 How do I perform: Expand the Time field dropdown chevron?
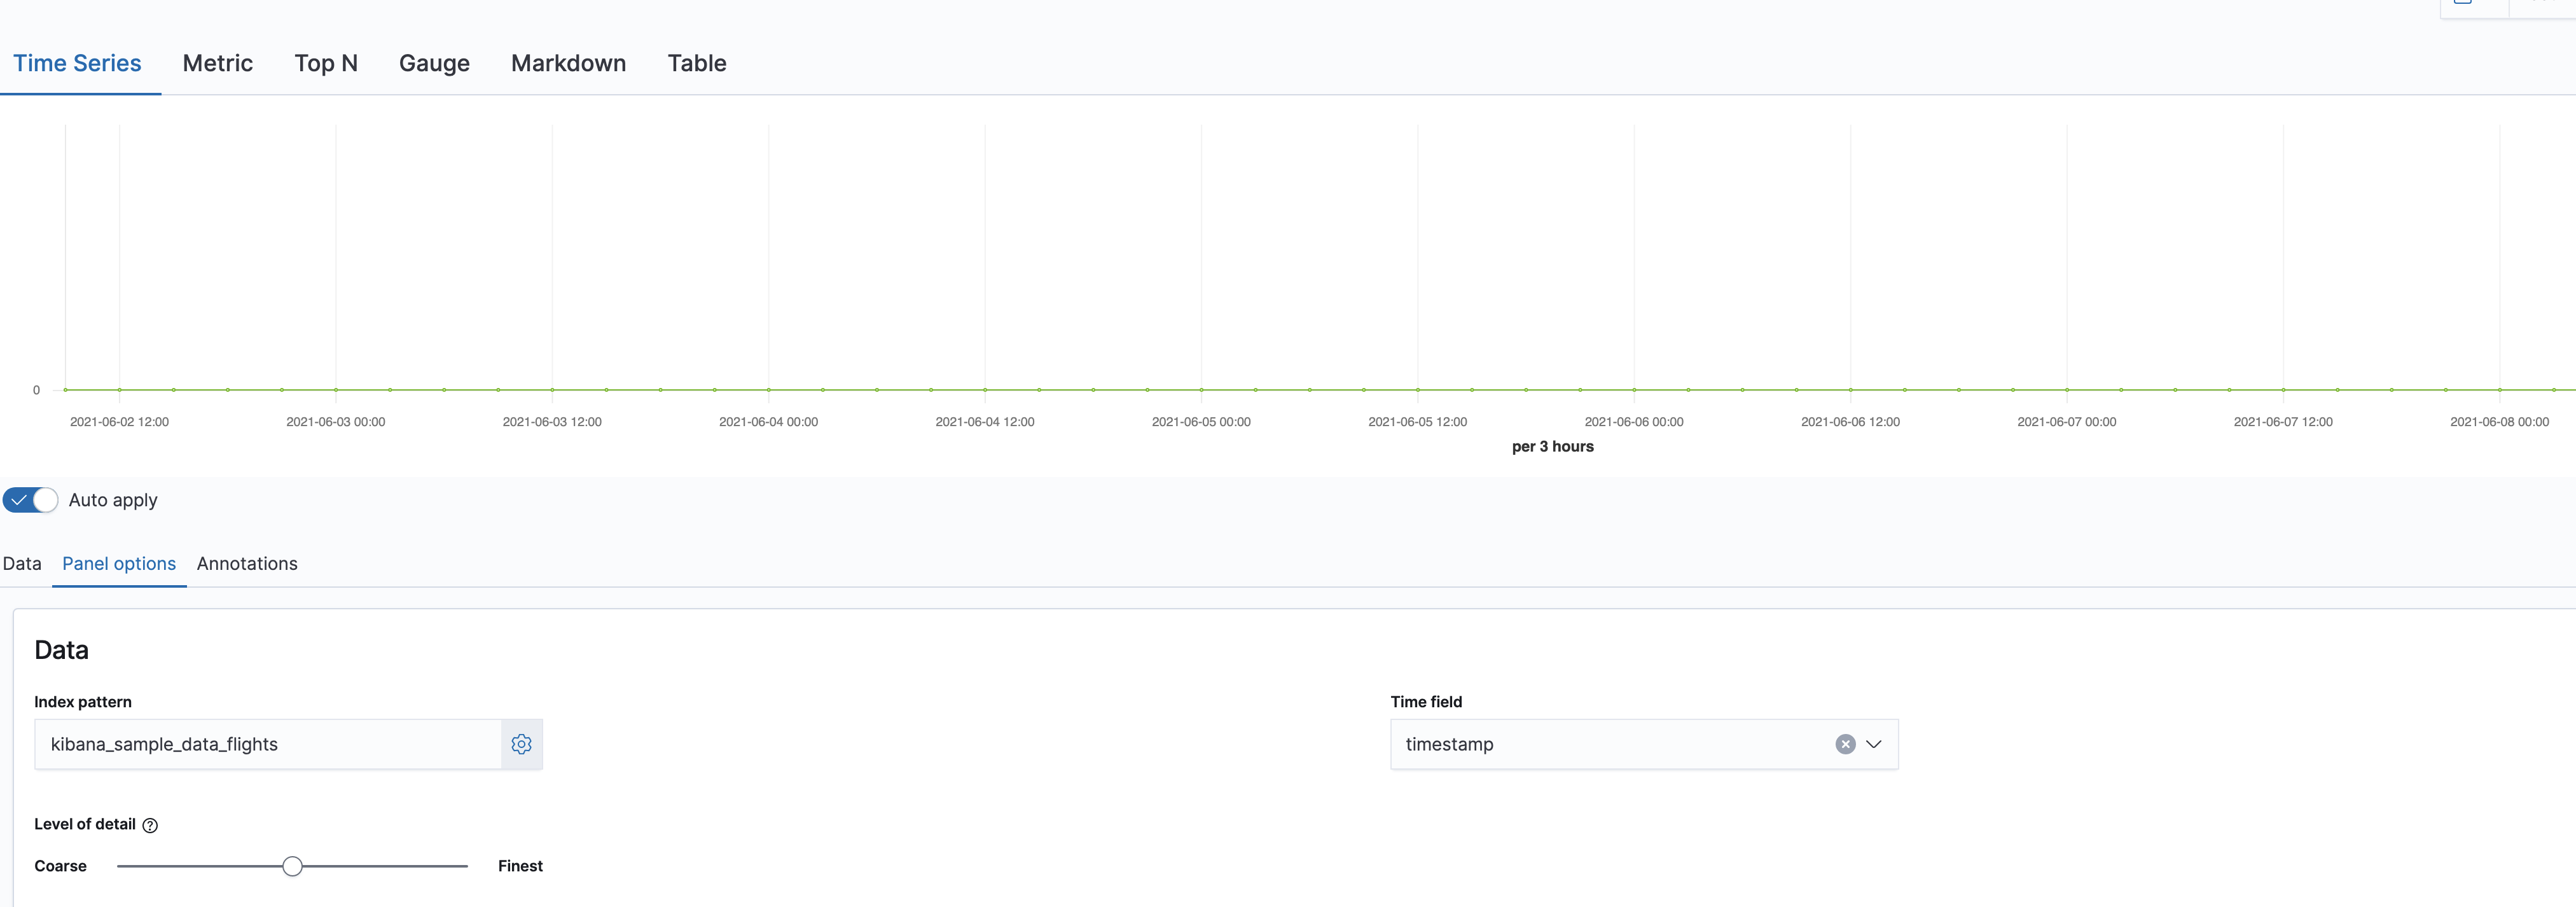1874,744
